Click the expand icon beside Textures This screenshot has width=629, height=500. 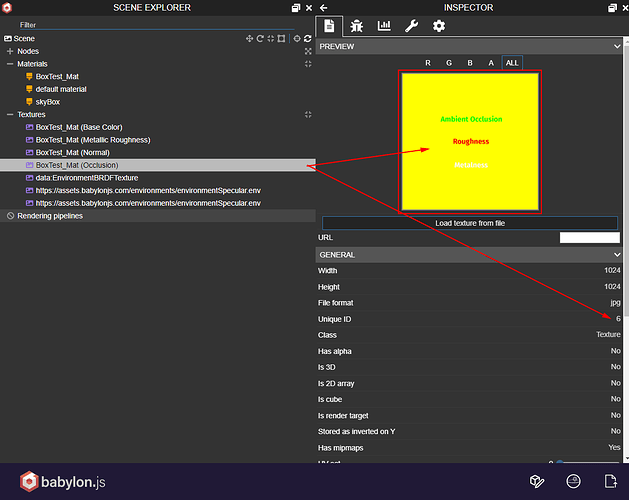[308, 114]
